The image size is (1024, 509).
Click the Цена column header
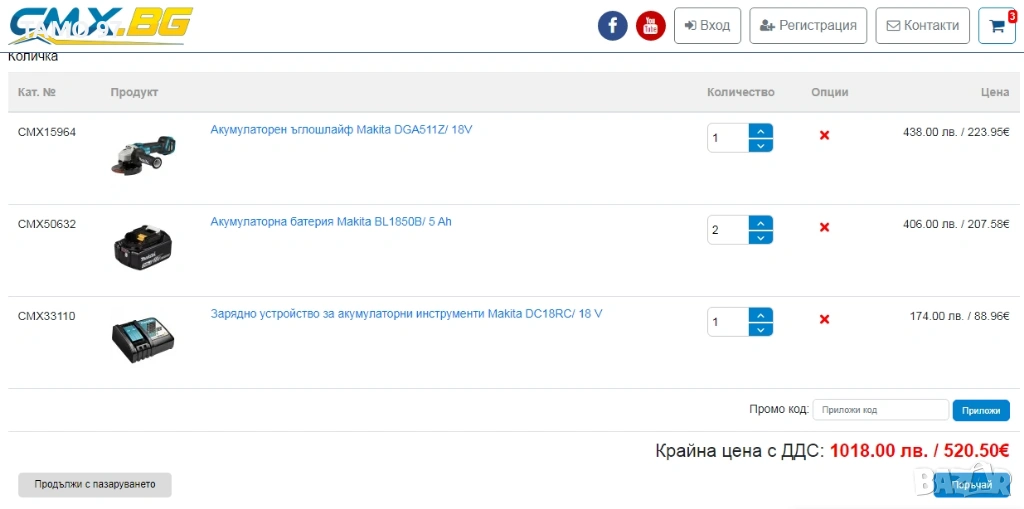tap(995, 92)
